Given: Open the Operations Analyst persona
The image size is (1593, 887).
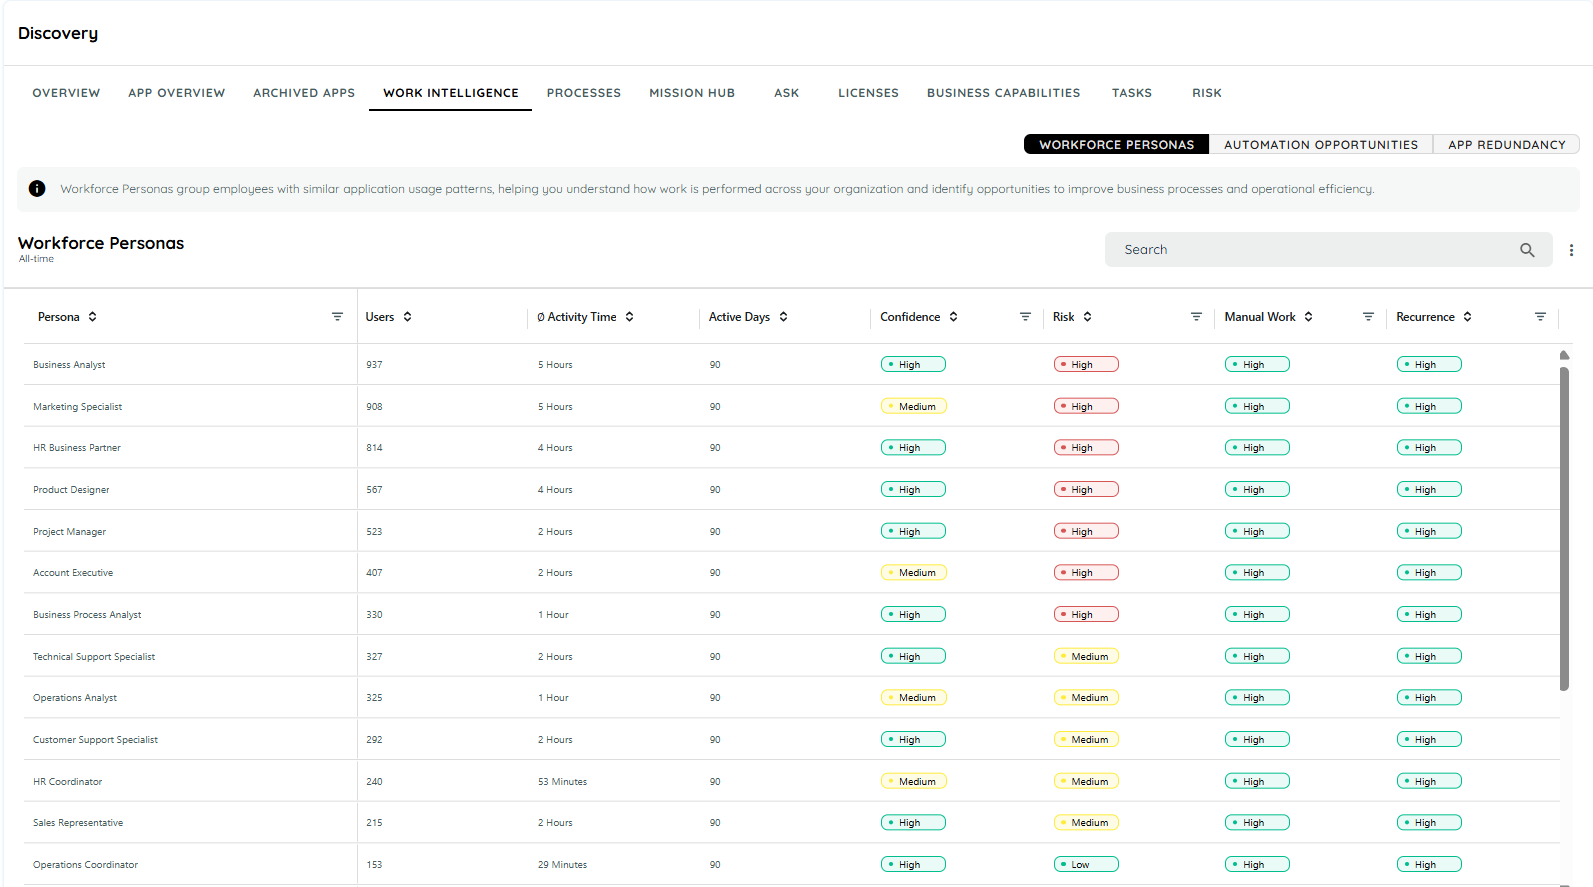Looking at the screenshot, I should click(75, 698).
